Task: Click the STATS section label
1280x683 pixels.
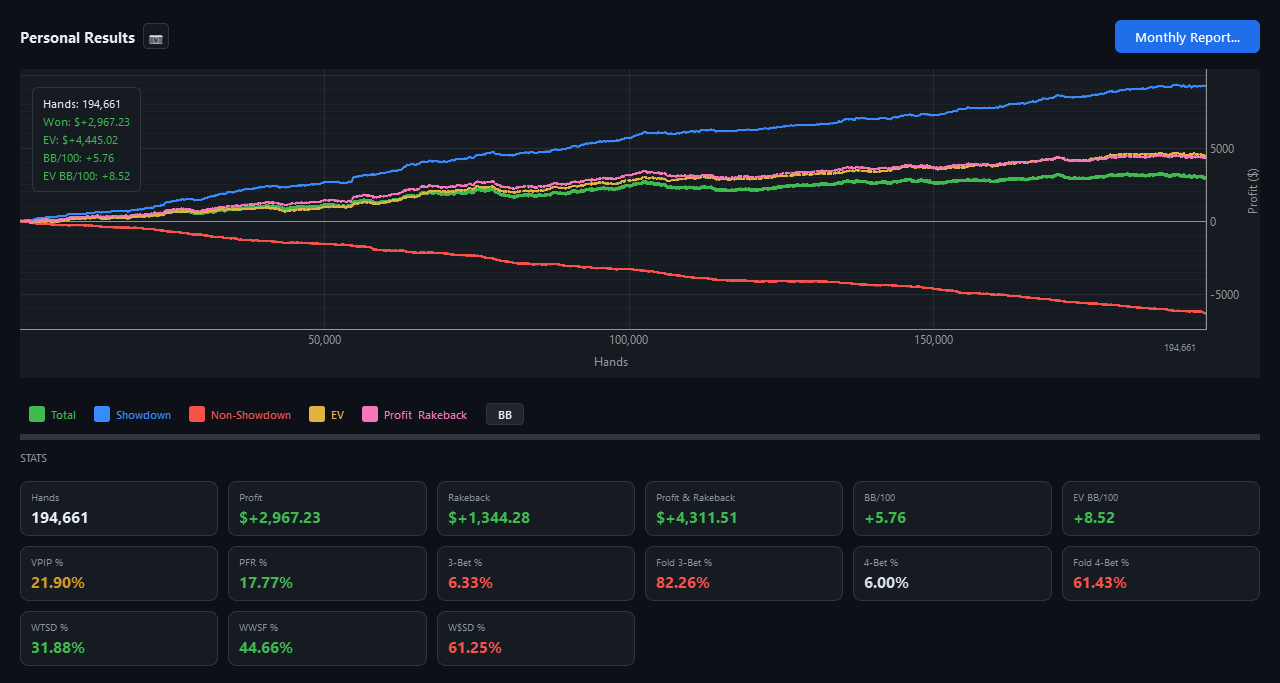Action: (33, 459)
